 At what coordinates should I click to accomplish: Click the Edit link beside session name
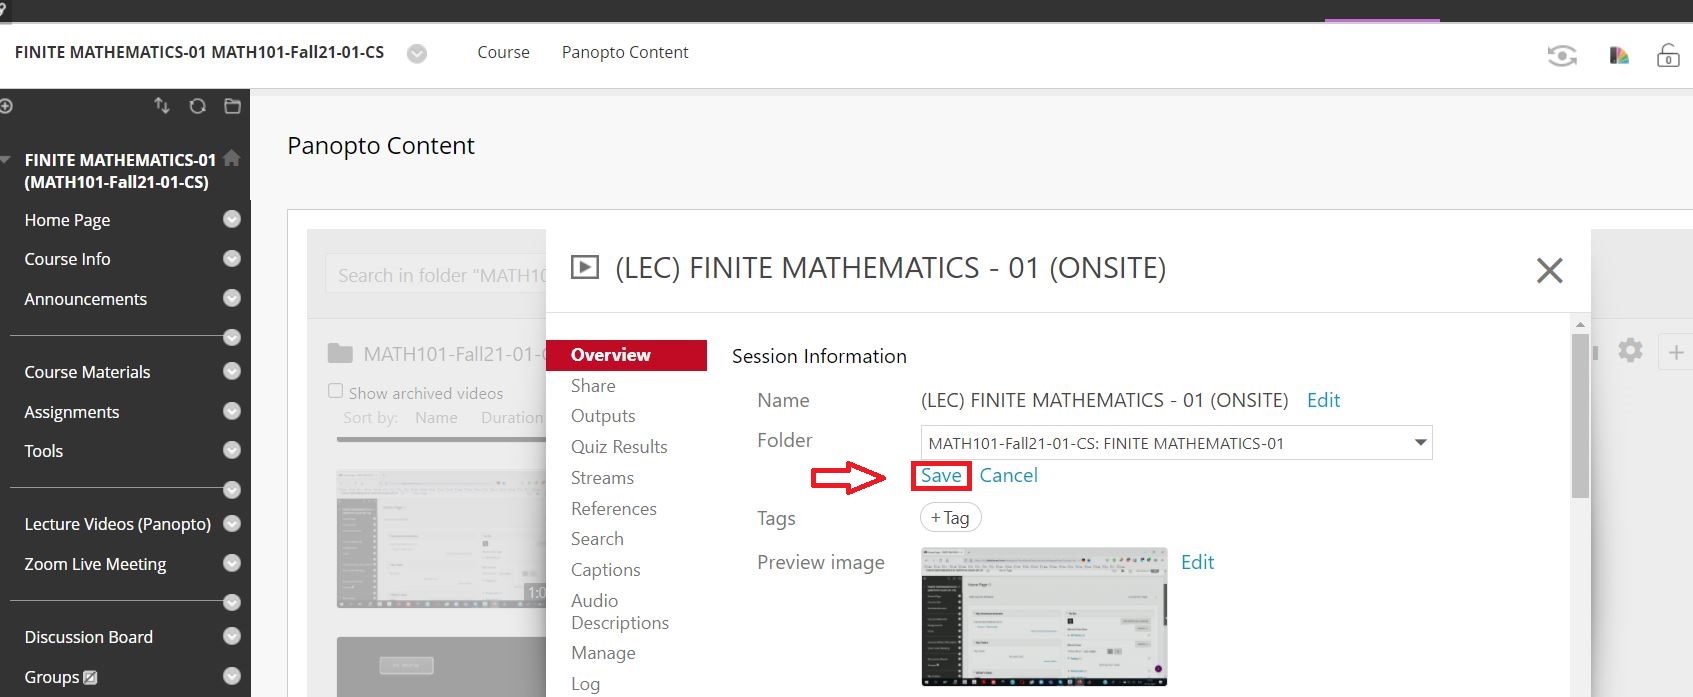(1323, 400)
